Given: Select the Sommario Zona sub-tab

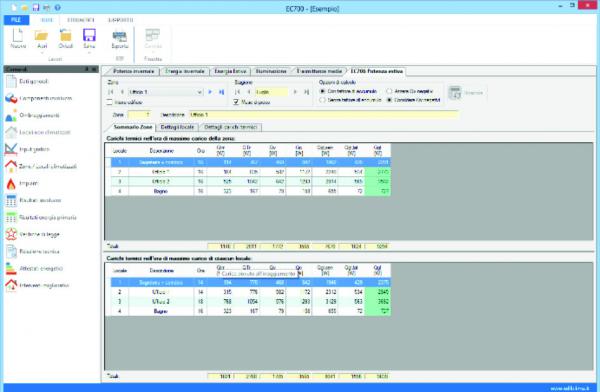Looking at the screenshot, I should [x=132, y=127].
